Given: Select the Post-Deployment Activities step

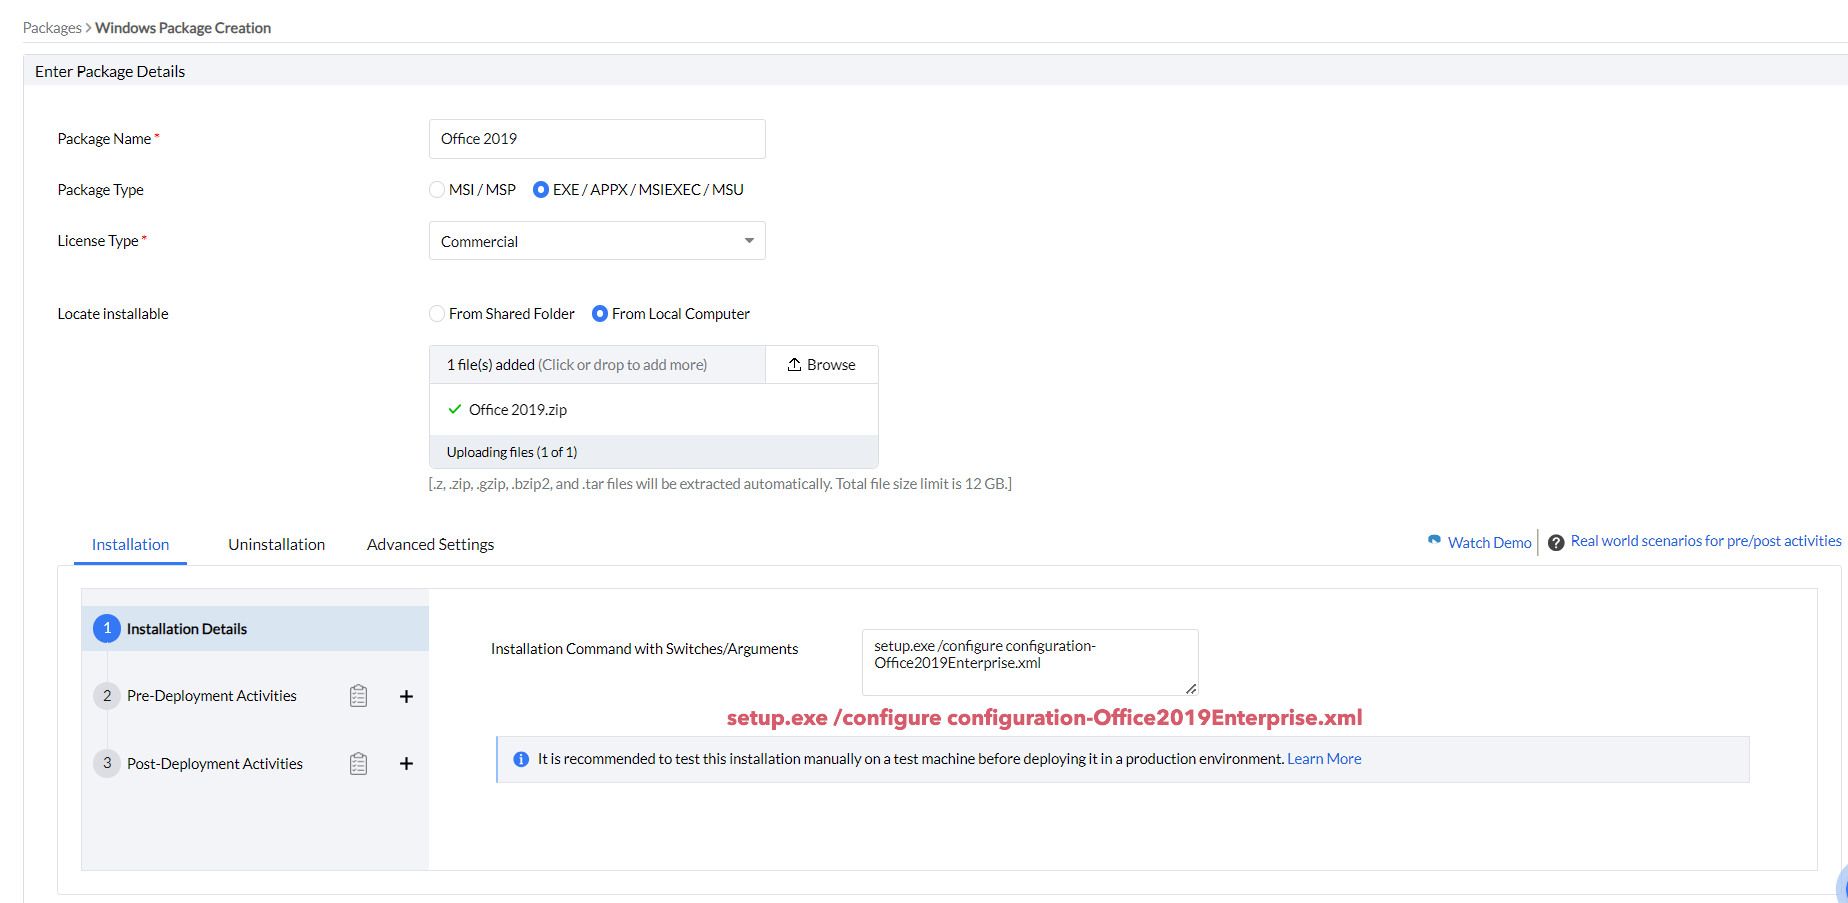Looking at the screenshot, I should (215, 764).
